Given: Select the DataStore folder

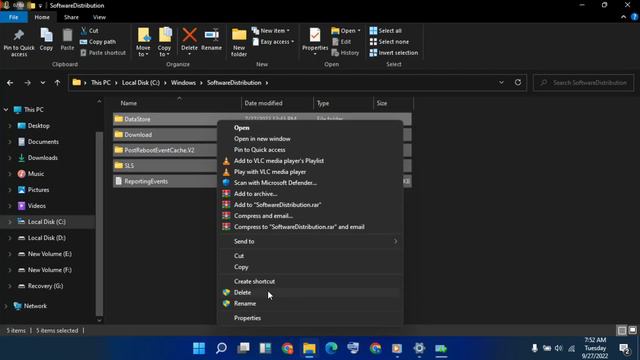Looking at the screenshot, I should click(x=138, y=119).
